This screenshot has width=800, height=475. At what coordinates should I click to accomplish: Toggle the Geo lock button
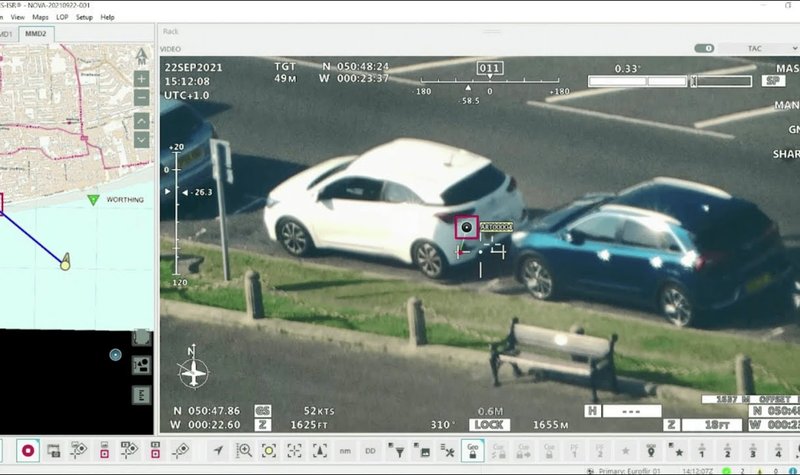click(x=472, y=451)
